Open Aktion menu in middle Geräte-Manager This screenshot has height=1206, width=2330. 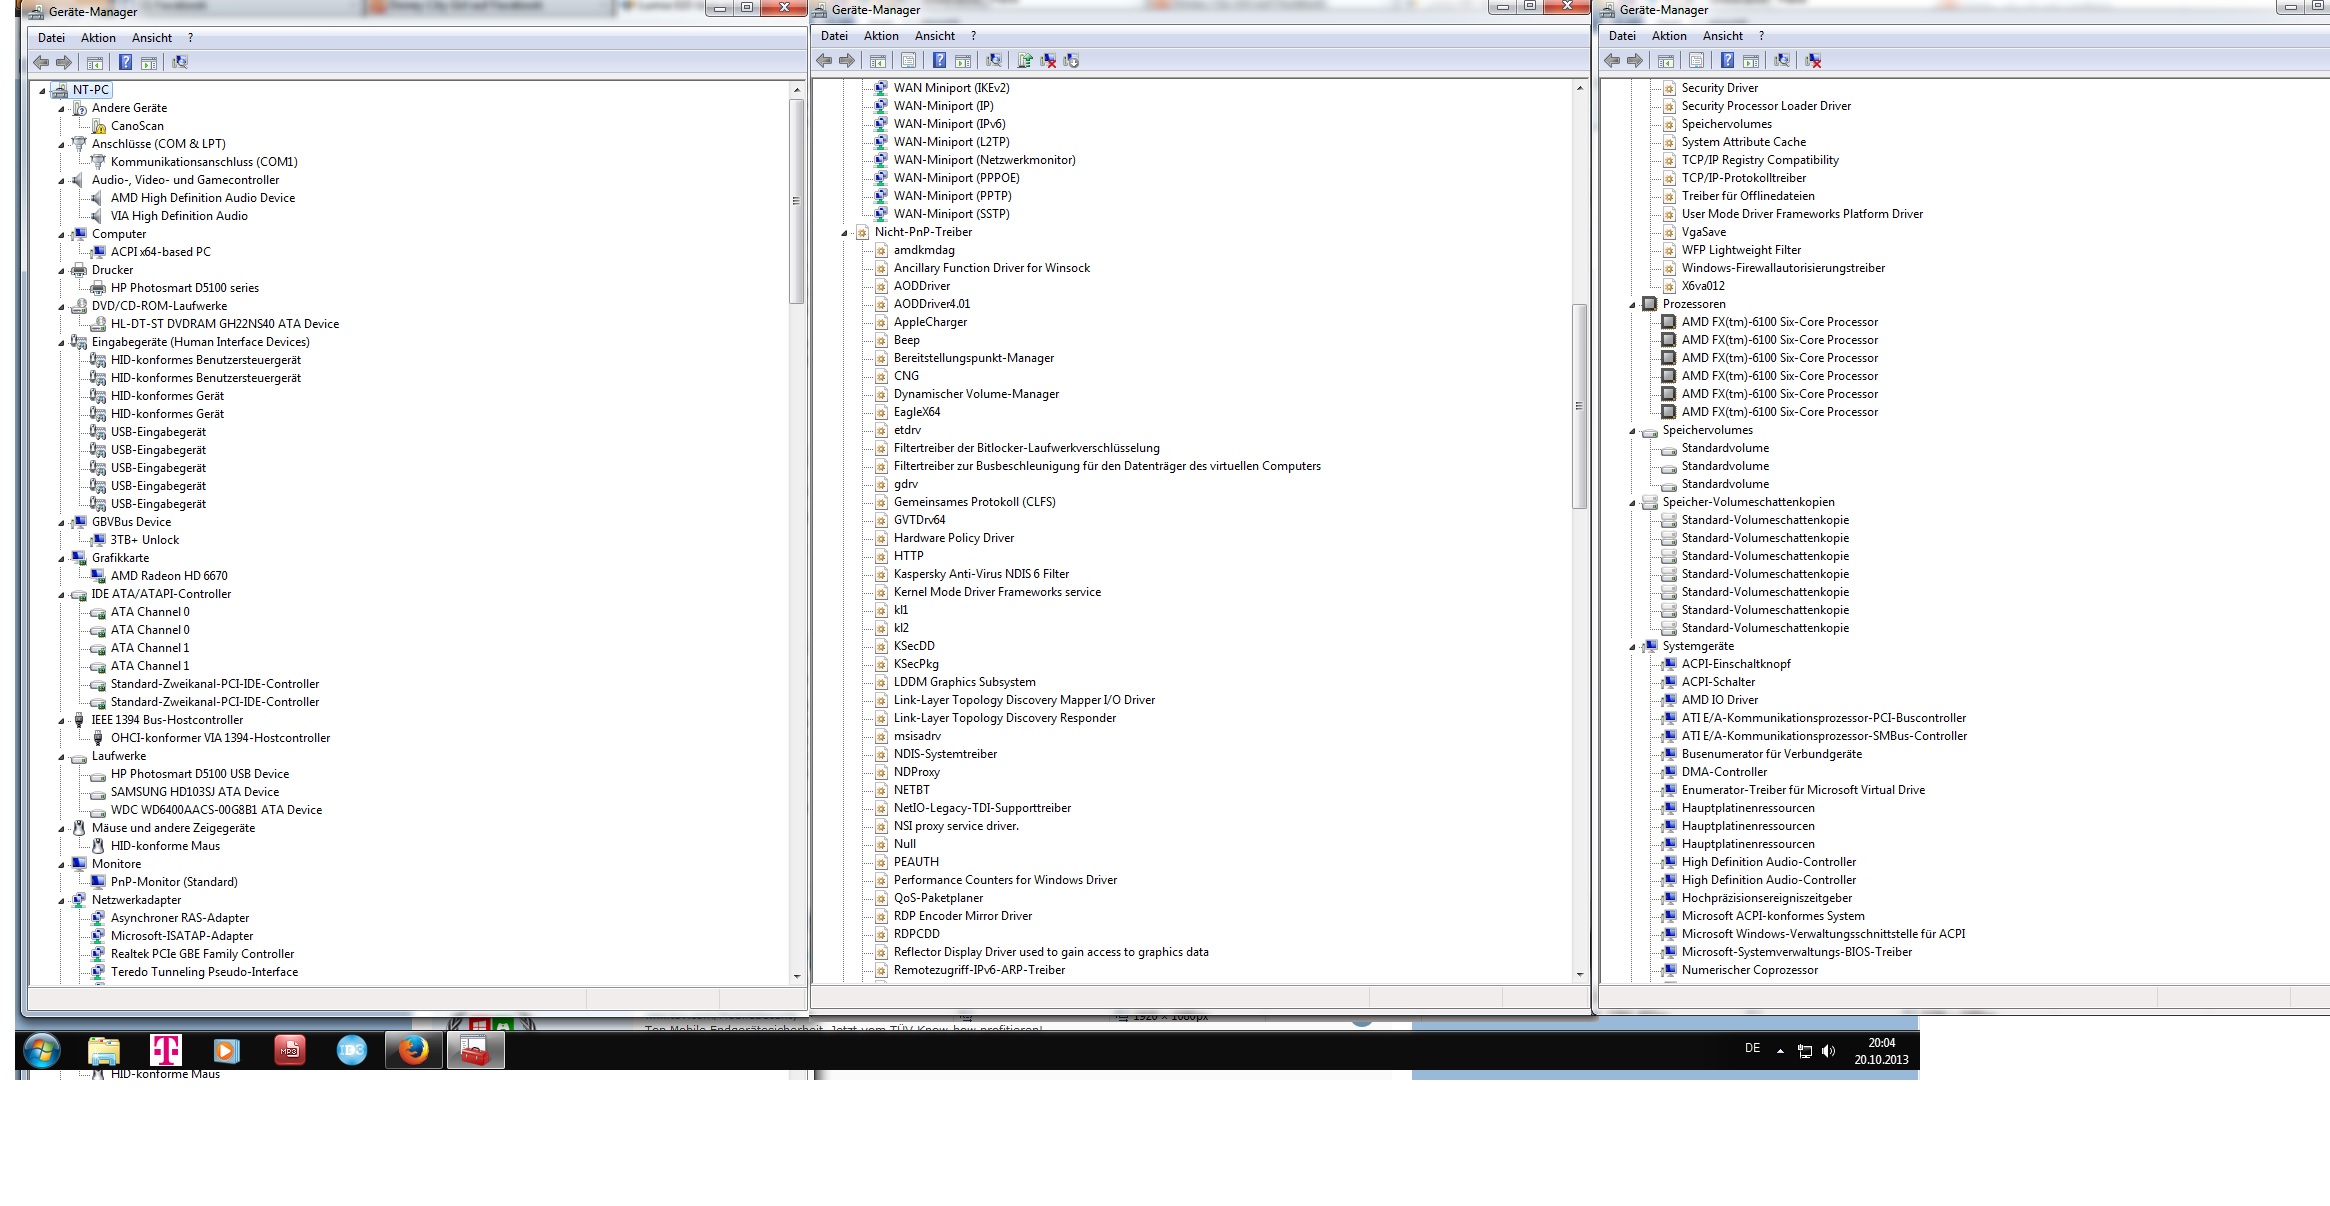[x=881, y=36]
